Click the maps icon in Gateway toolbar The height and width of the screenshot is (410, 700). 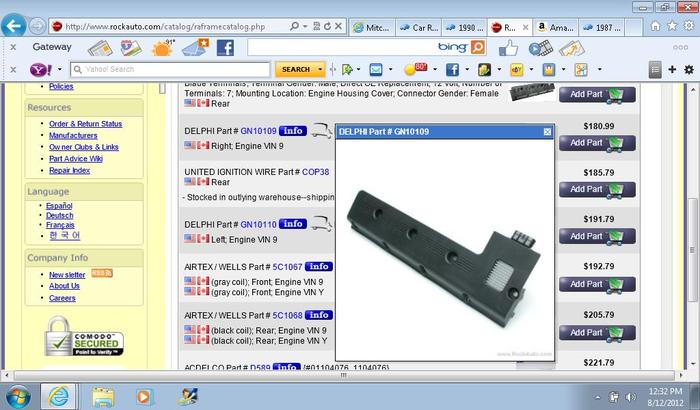(x=131, y=48)
